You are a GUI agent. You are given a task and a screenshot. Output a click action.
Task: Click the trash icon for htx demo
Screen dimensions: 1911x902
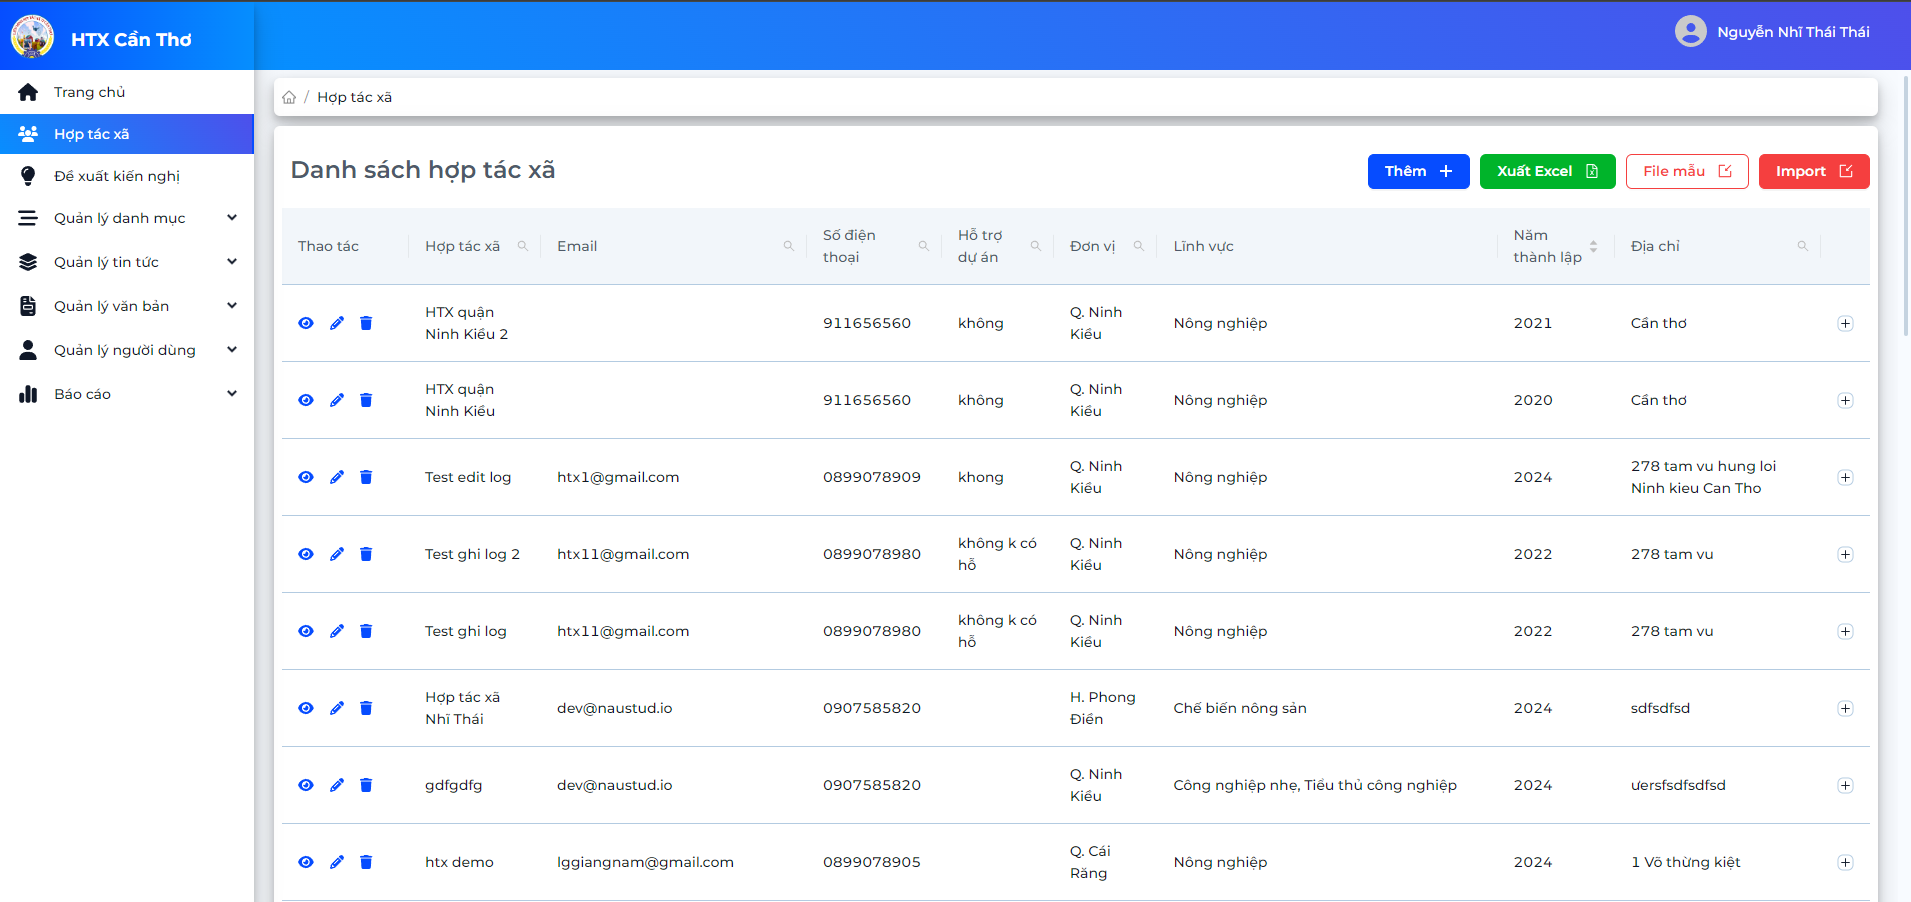(x=366, y=862)
